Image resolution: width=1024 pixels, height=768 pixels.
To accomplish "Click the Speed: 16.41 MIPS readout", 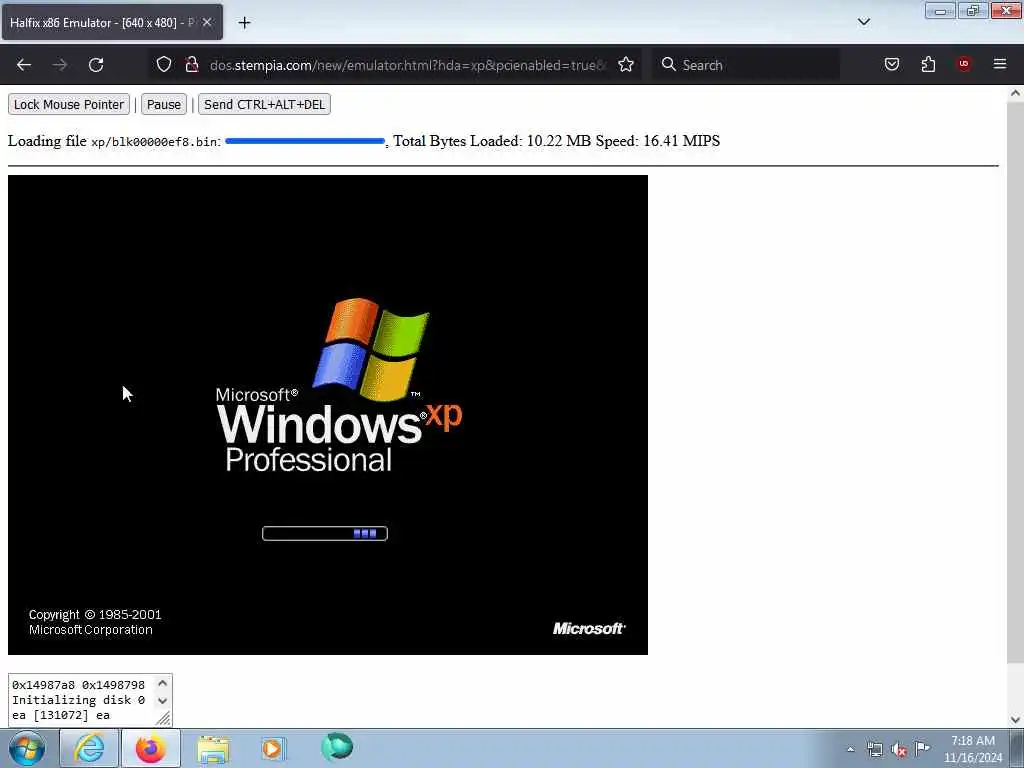I will tap(658, 141).
